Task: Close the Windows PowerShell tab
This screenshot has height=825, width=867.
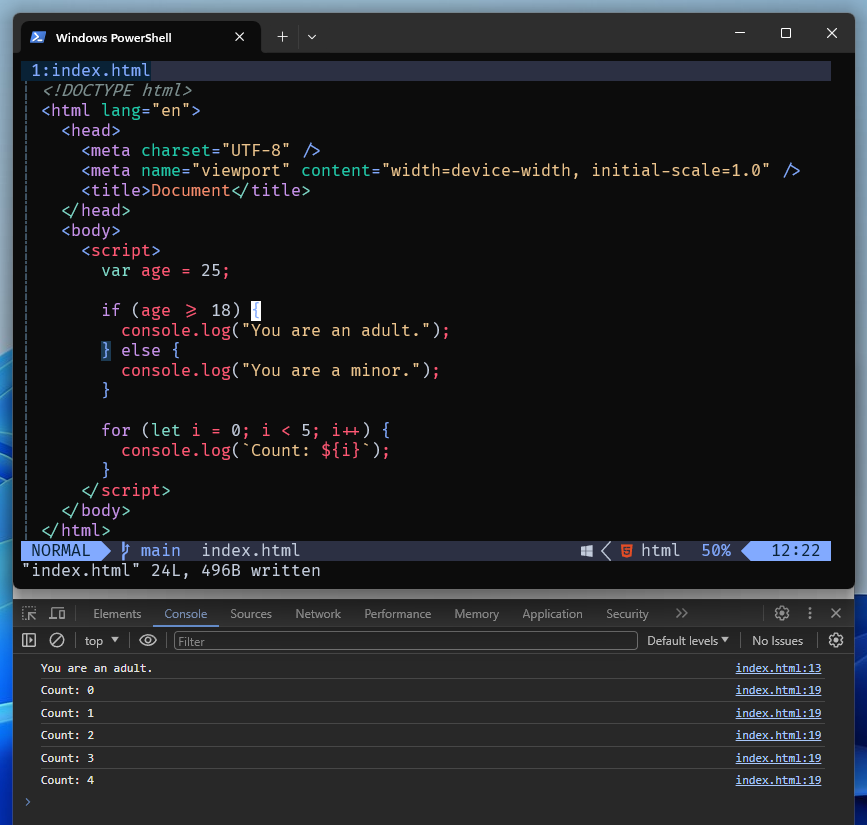Action: [239, 37]
